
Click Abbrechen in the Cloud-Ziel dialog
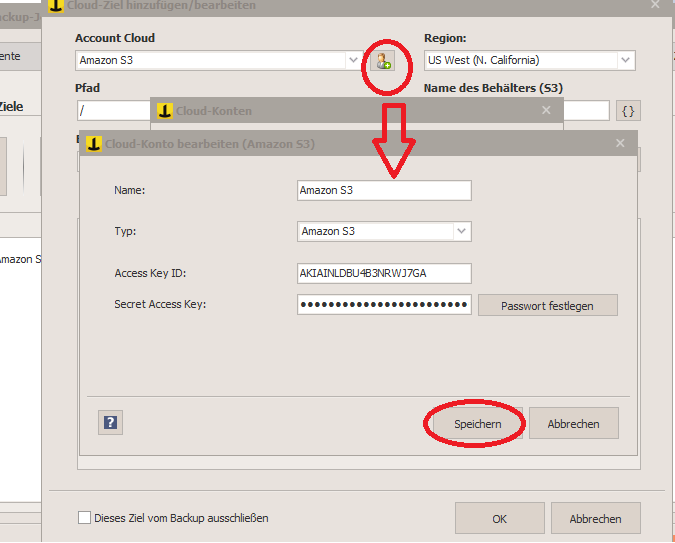[x=595, y=518]
